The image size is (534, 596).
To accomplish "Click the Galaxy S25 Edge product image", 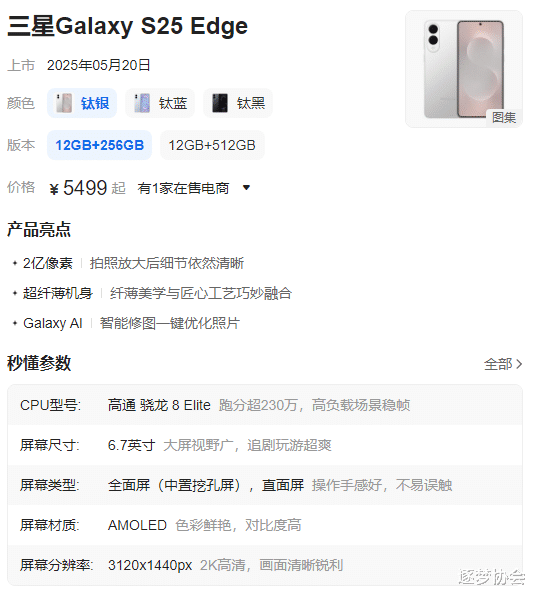I will pos(464,69).
